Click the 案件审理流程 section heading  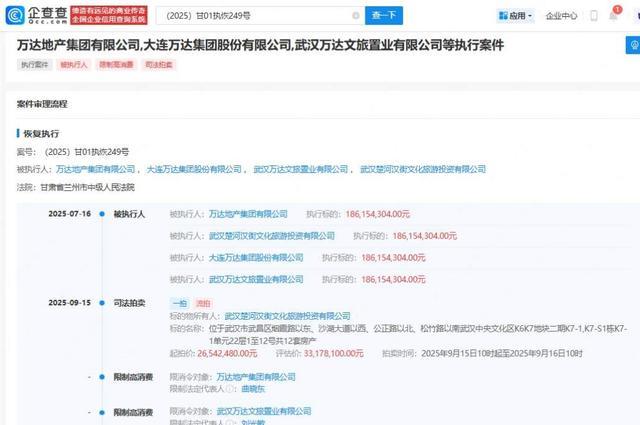pos(42,104)
